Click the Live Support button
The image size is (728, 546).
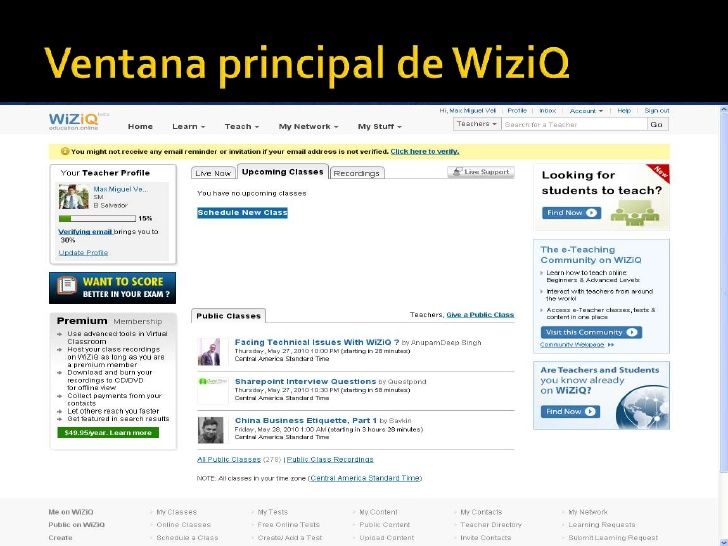(481, 172)
